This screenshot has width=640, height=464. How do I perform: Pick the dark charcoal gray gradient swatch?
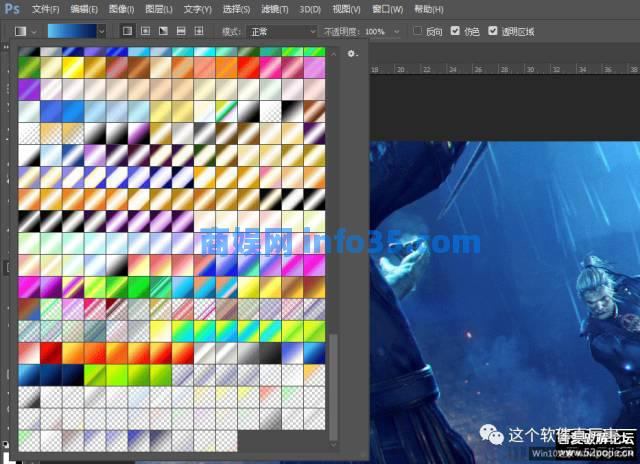point(271,353)
